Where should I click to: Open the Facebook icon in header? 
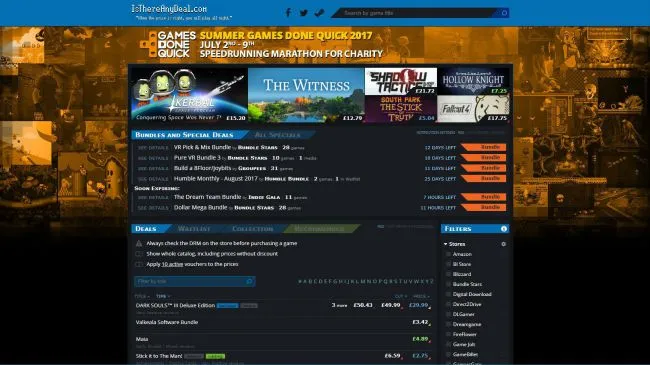[x=288, y=12]
